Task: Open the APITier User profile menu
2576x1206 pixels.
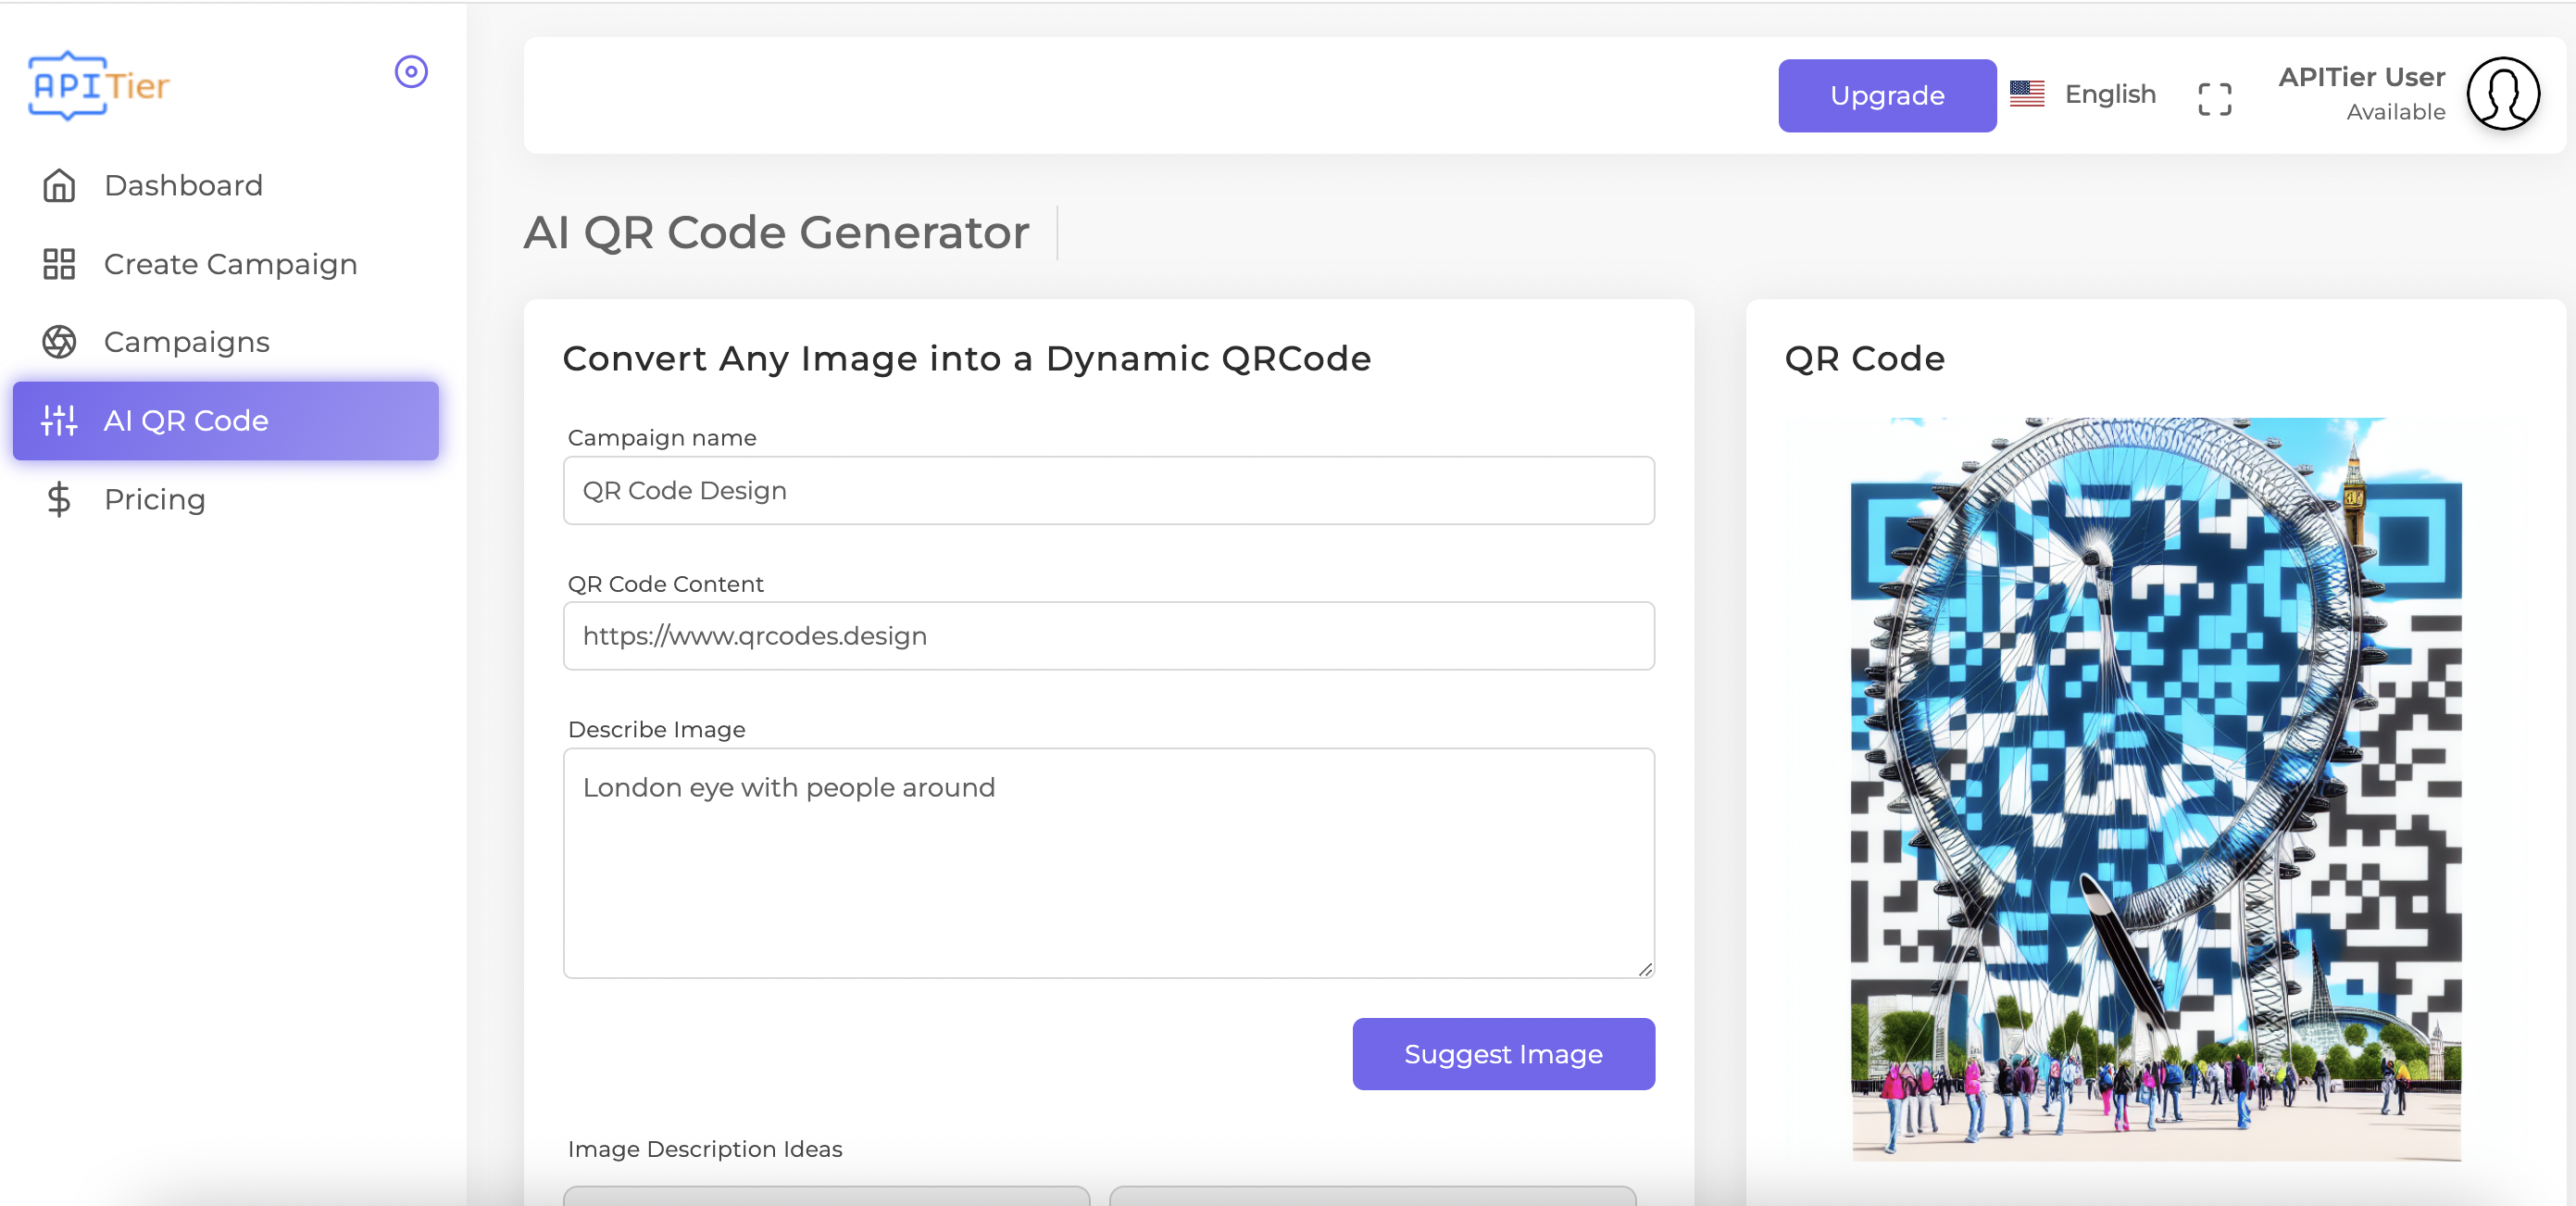Action: tap(2361, 78)
